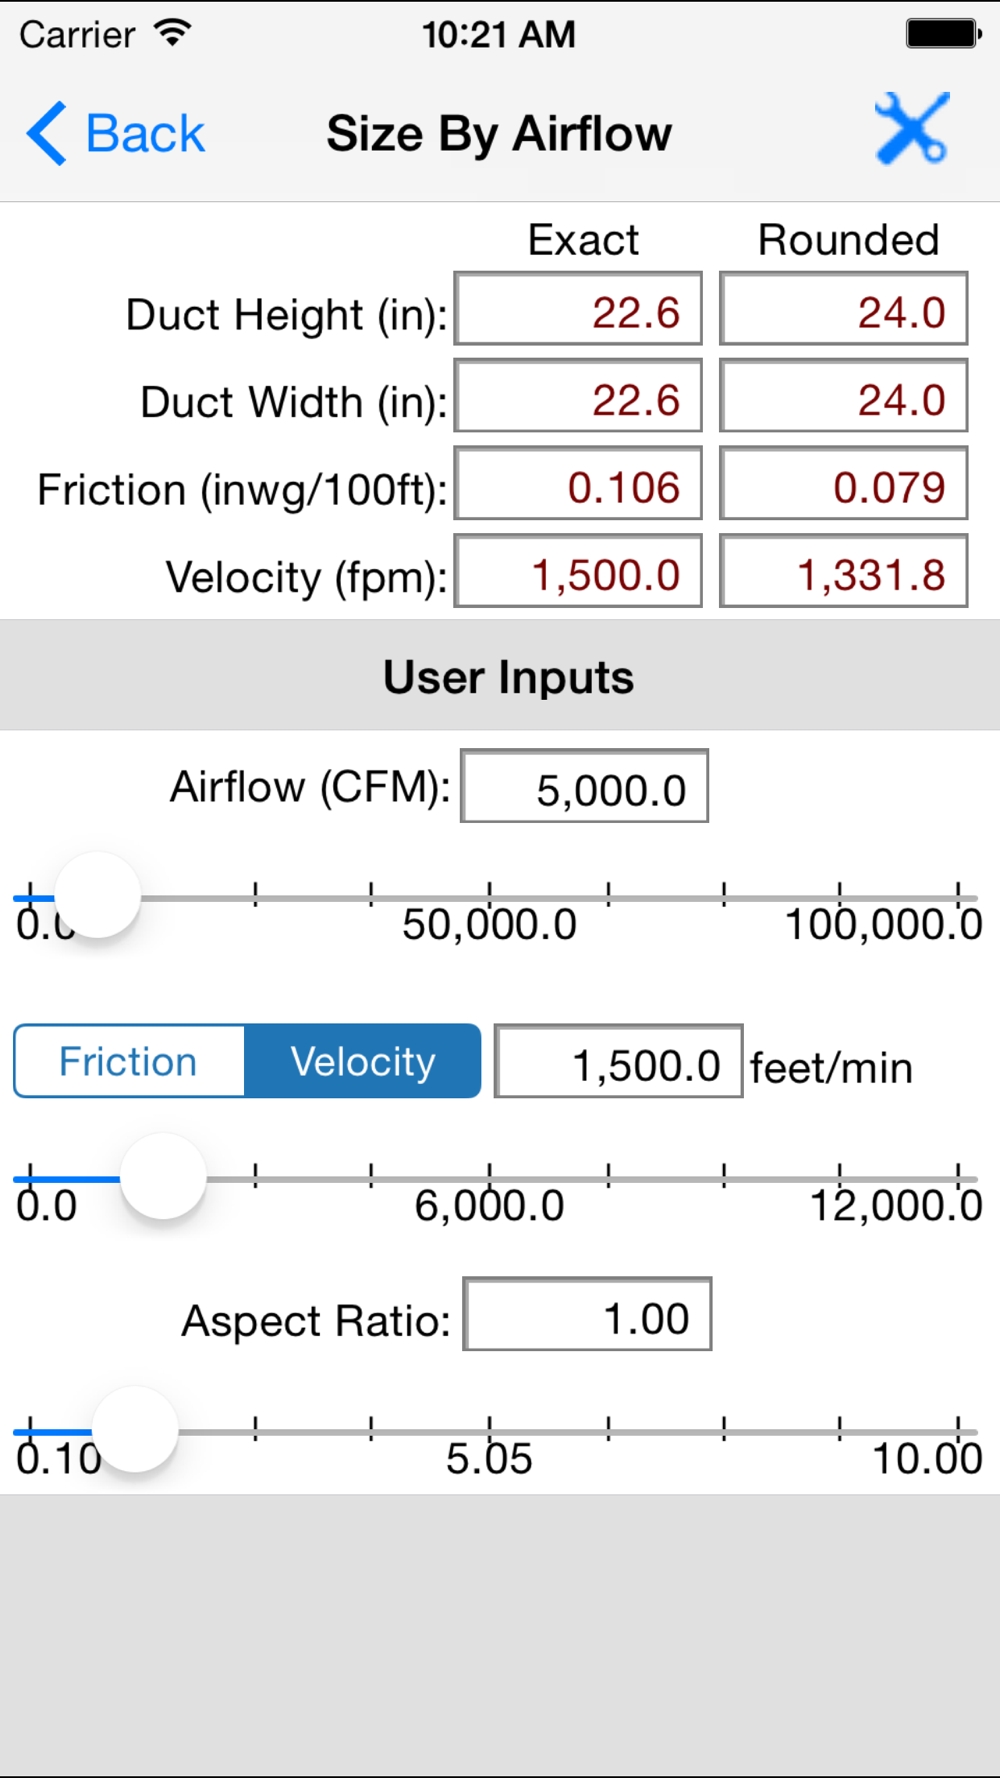Viewport: 1000px width, 1778px height.
Task: Click the Airflow slider thumb
Action: (x=97, y=895)
